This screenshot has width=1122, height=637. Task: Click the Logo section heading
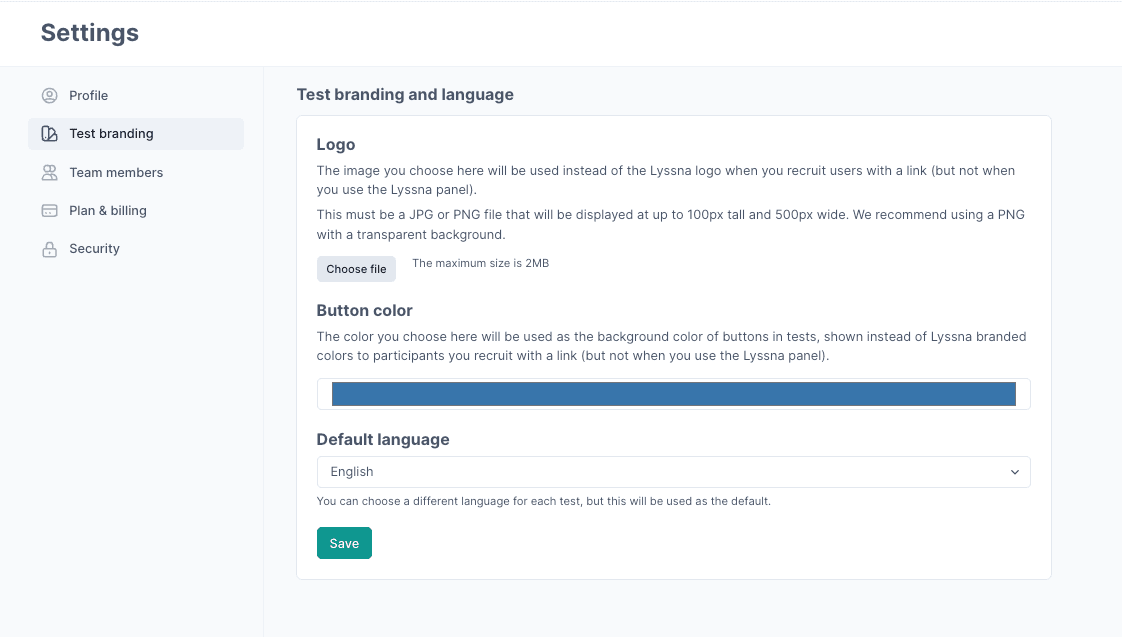336,145
